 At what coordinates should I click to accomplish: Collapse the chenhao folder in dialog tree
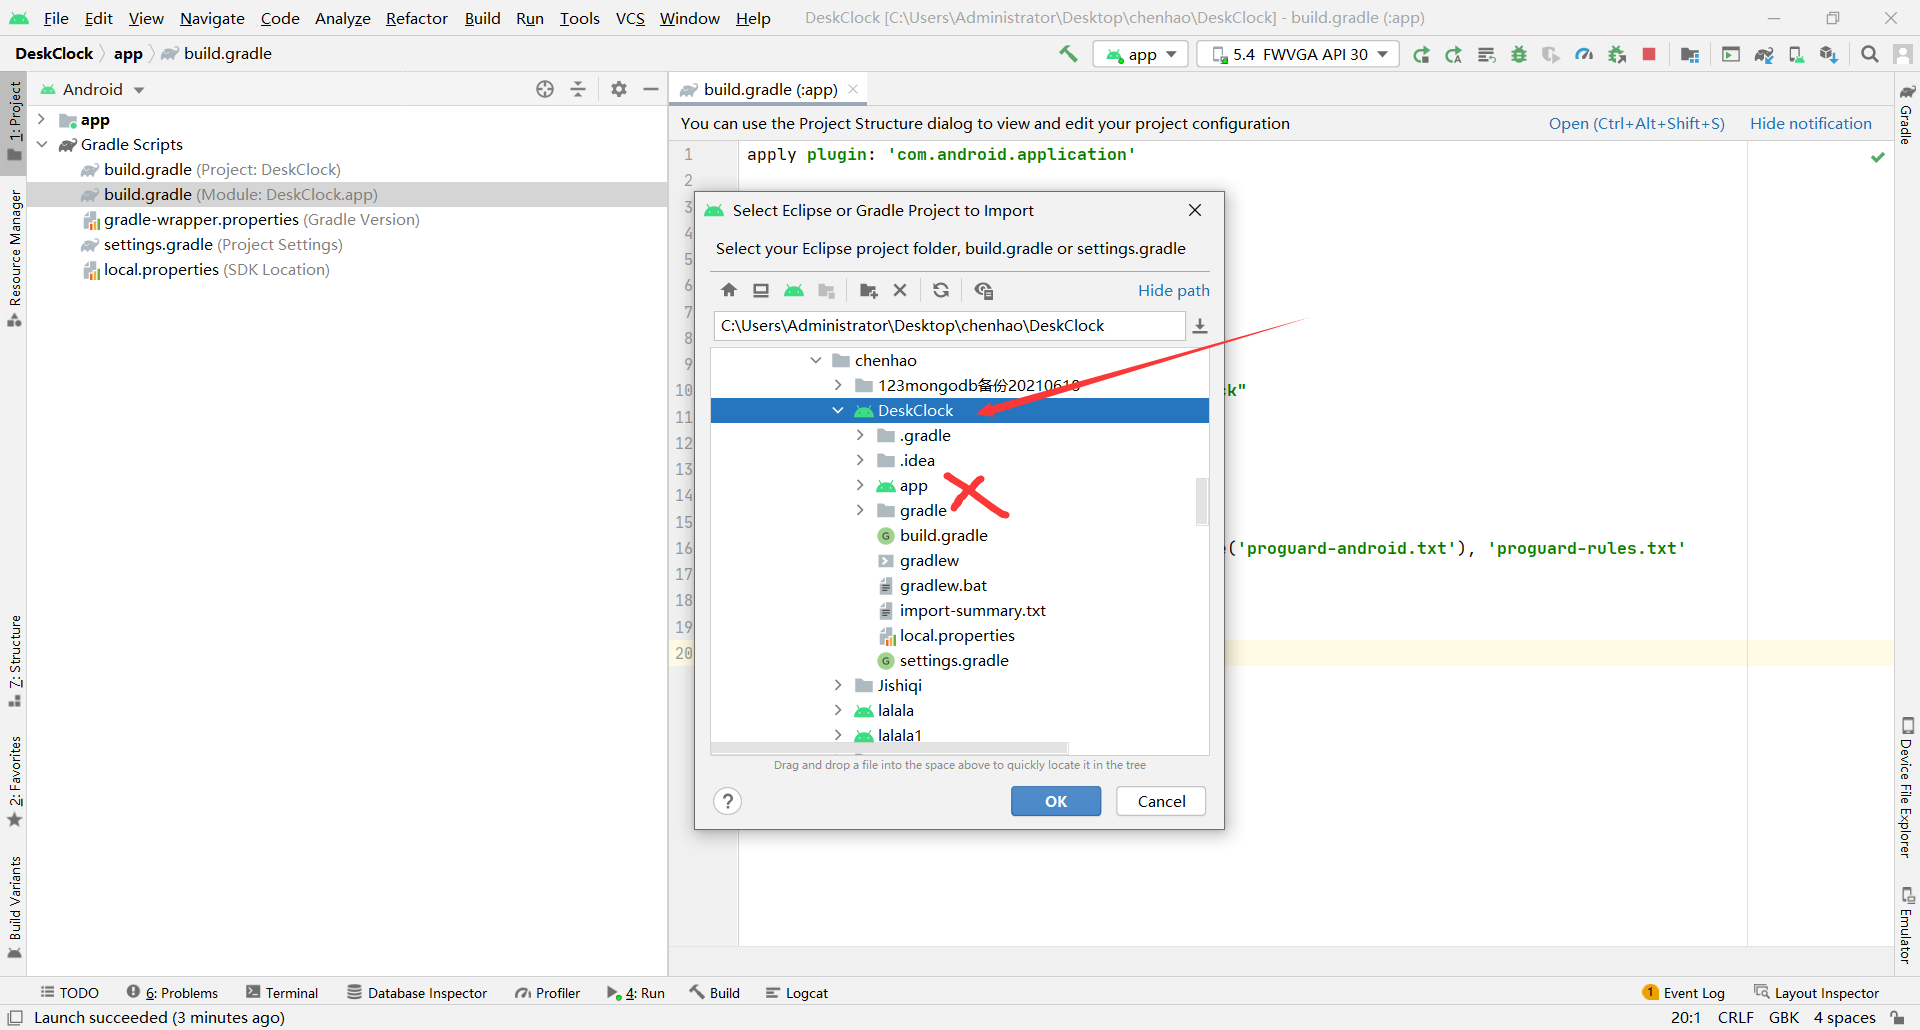pyautogui.click(x=816, y=360)
